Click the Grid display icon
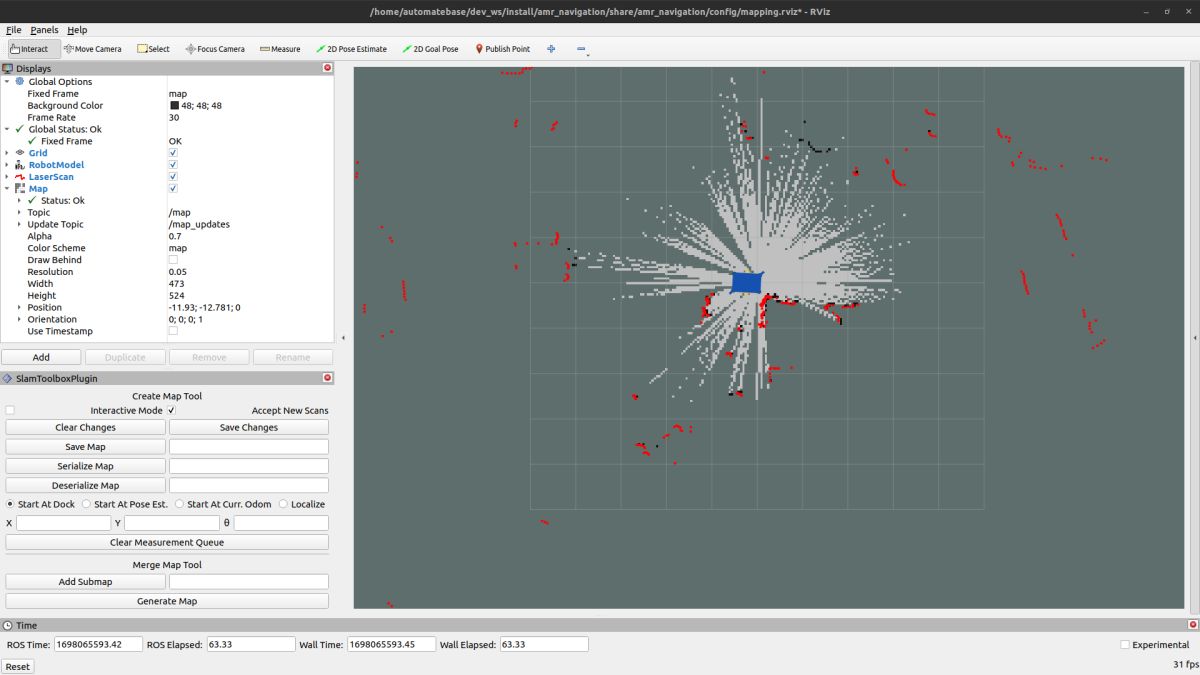The height and width of the screenshot is (675, 1200). coord(20,153)
